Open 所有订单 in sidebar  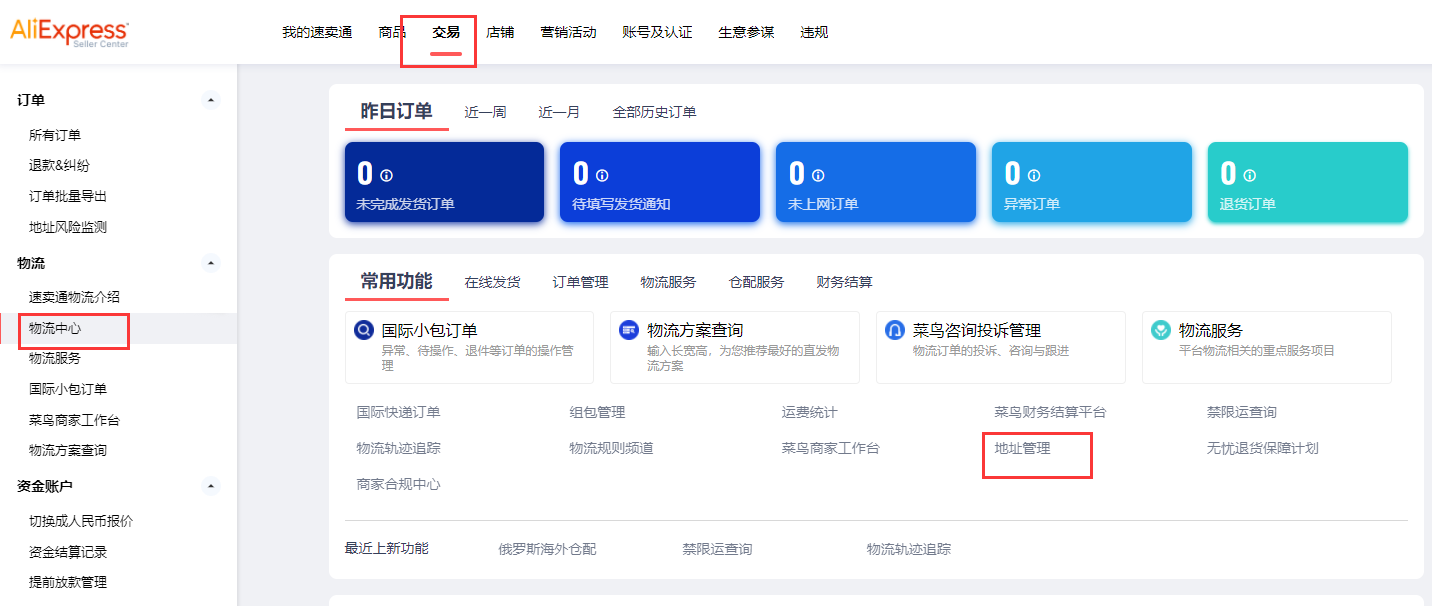(55, 135)
